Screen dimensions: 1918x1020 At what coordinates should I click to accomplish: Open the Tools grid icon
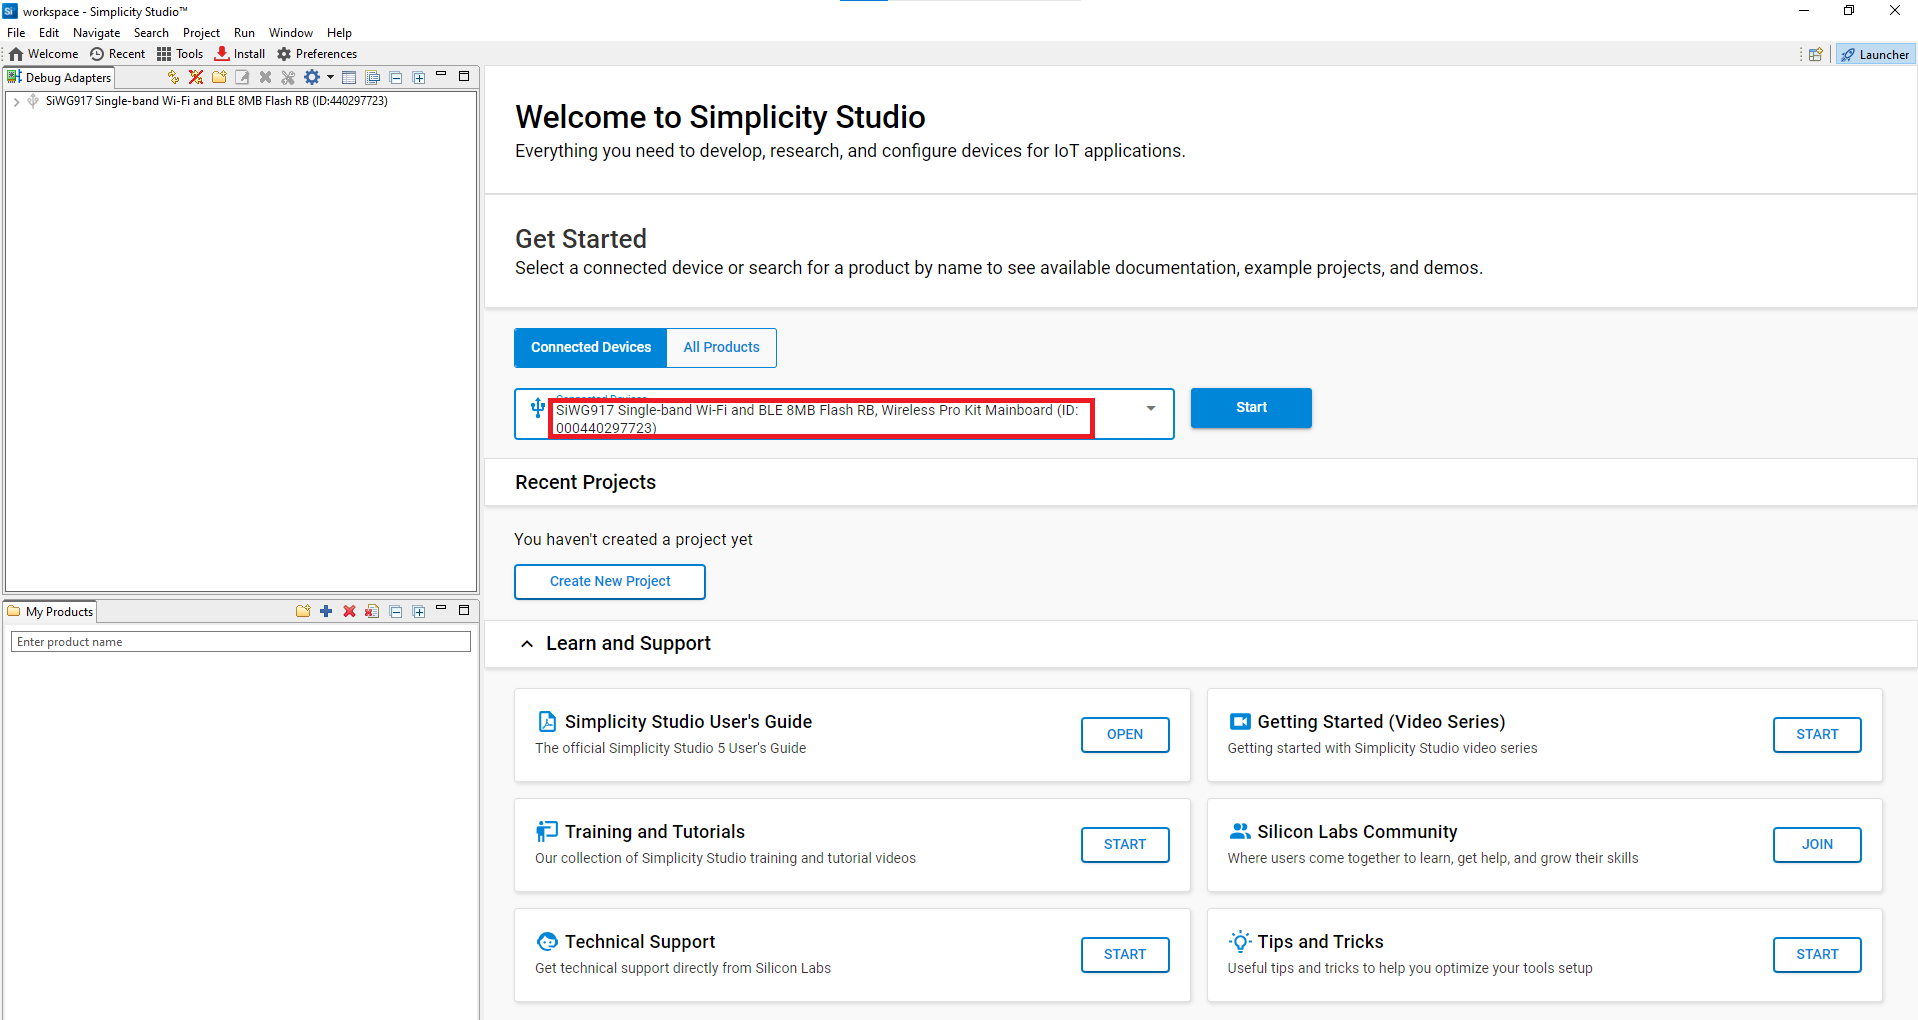pyautogui.click(x=164, y=54)
